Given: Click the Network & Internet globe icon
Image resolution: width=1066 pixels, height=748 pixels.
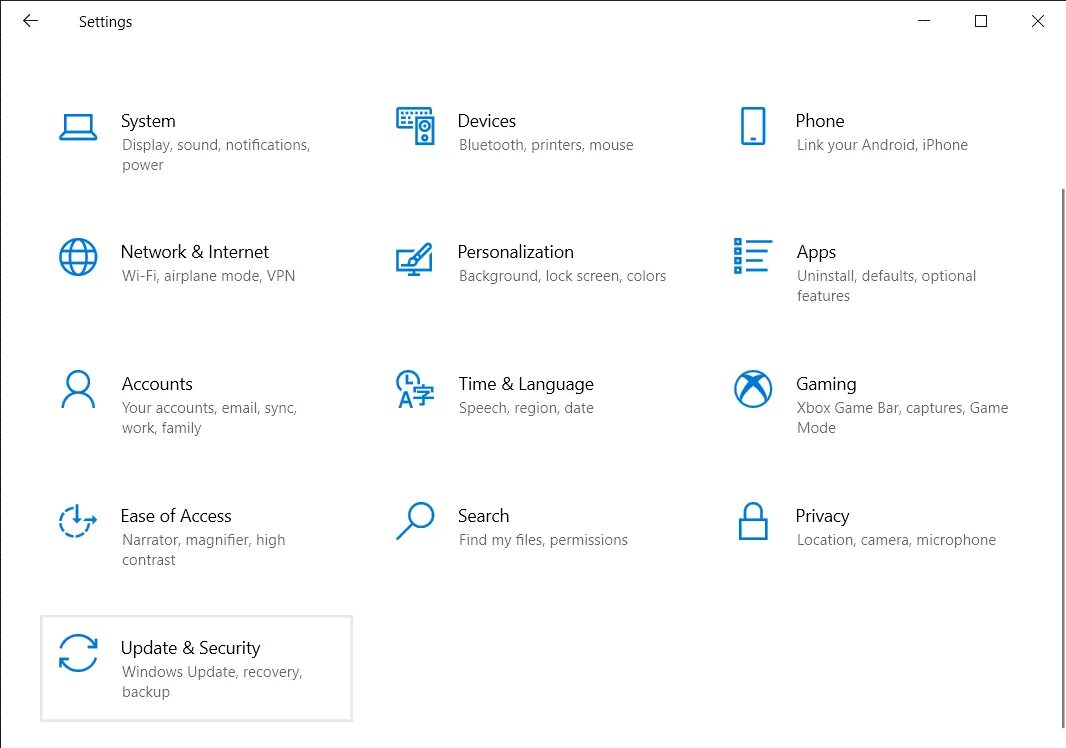Looking at the screenshot, I should [78, 257].
